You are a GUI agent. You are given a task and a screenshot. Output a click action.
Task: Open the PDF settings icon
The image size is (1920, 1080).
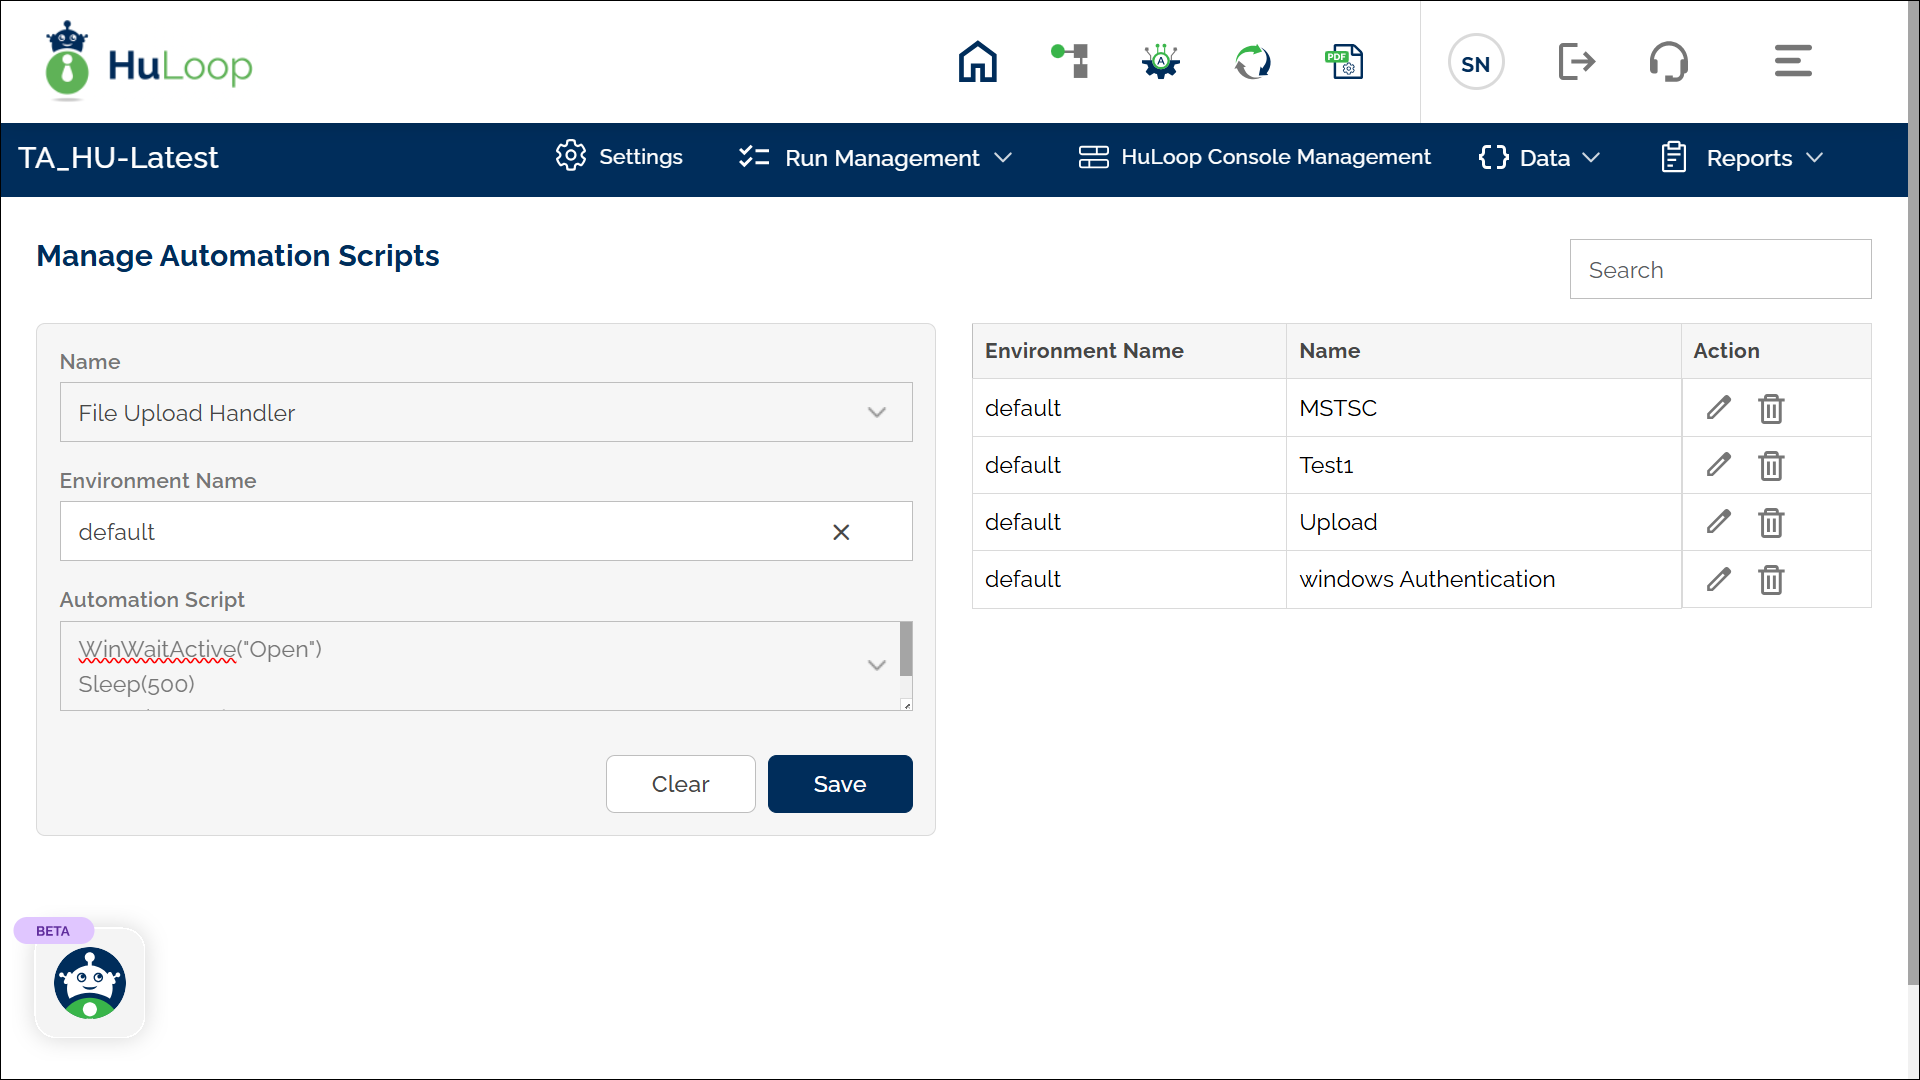pyautogui.click(x=1344, y=62)
